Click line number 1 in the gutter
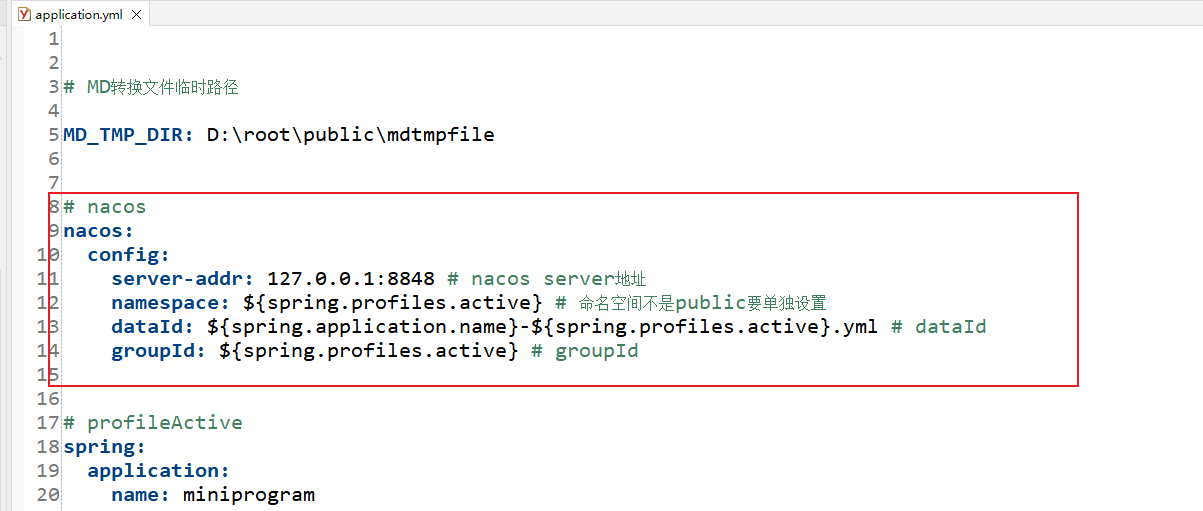1203x511 pixels. click(x=54, y=38)
